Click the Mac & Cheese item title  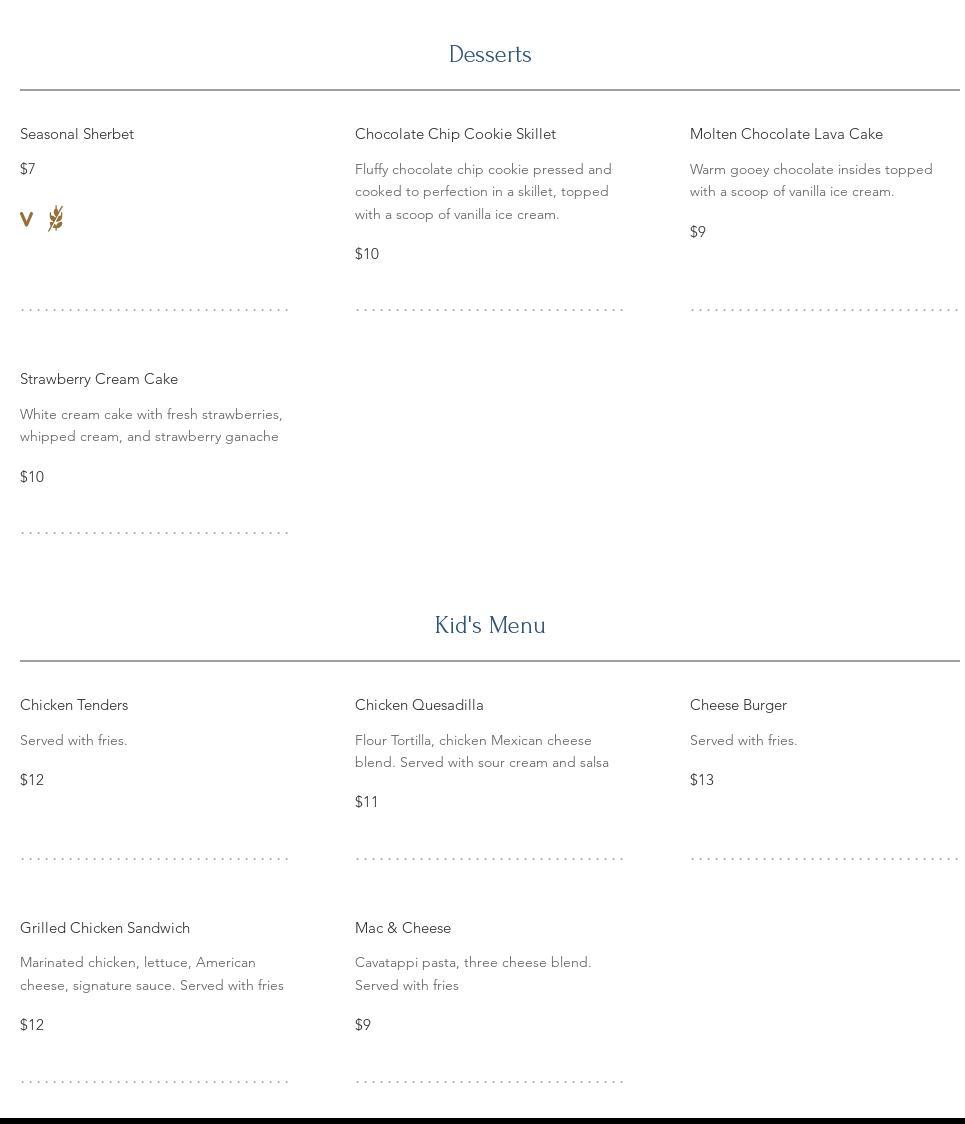pyautogui.click(x=403, y=928)
